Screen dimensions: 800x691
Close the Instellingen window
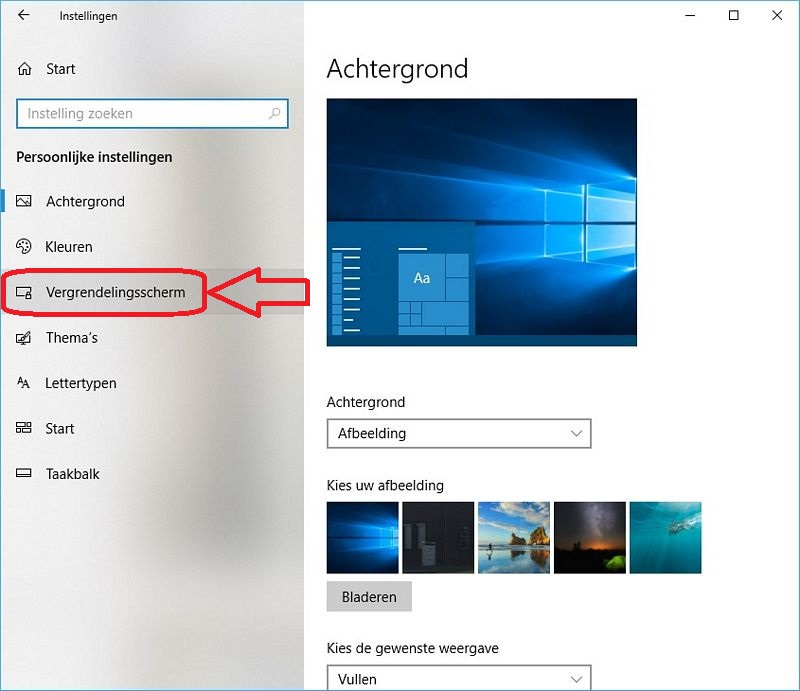(777, 15)
